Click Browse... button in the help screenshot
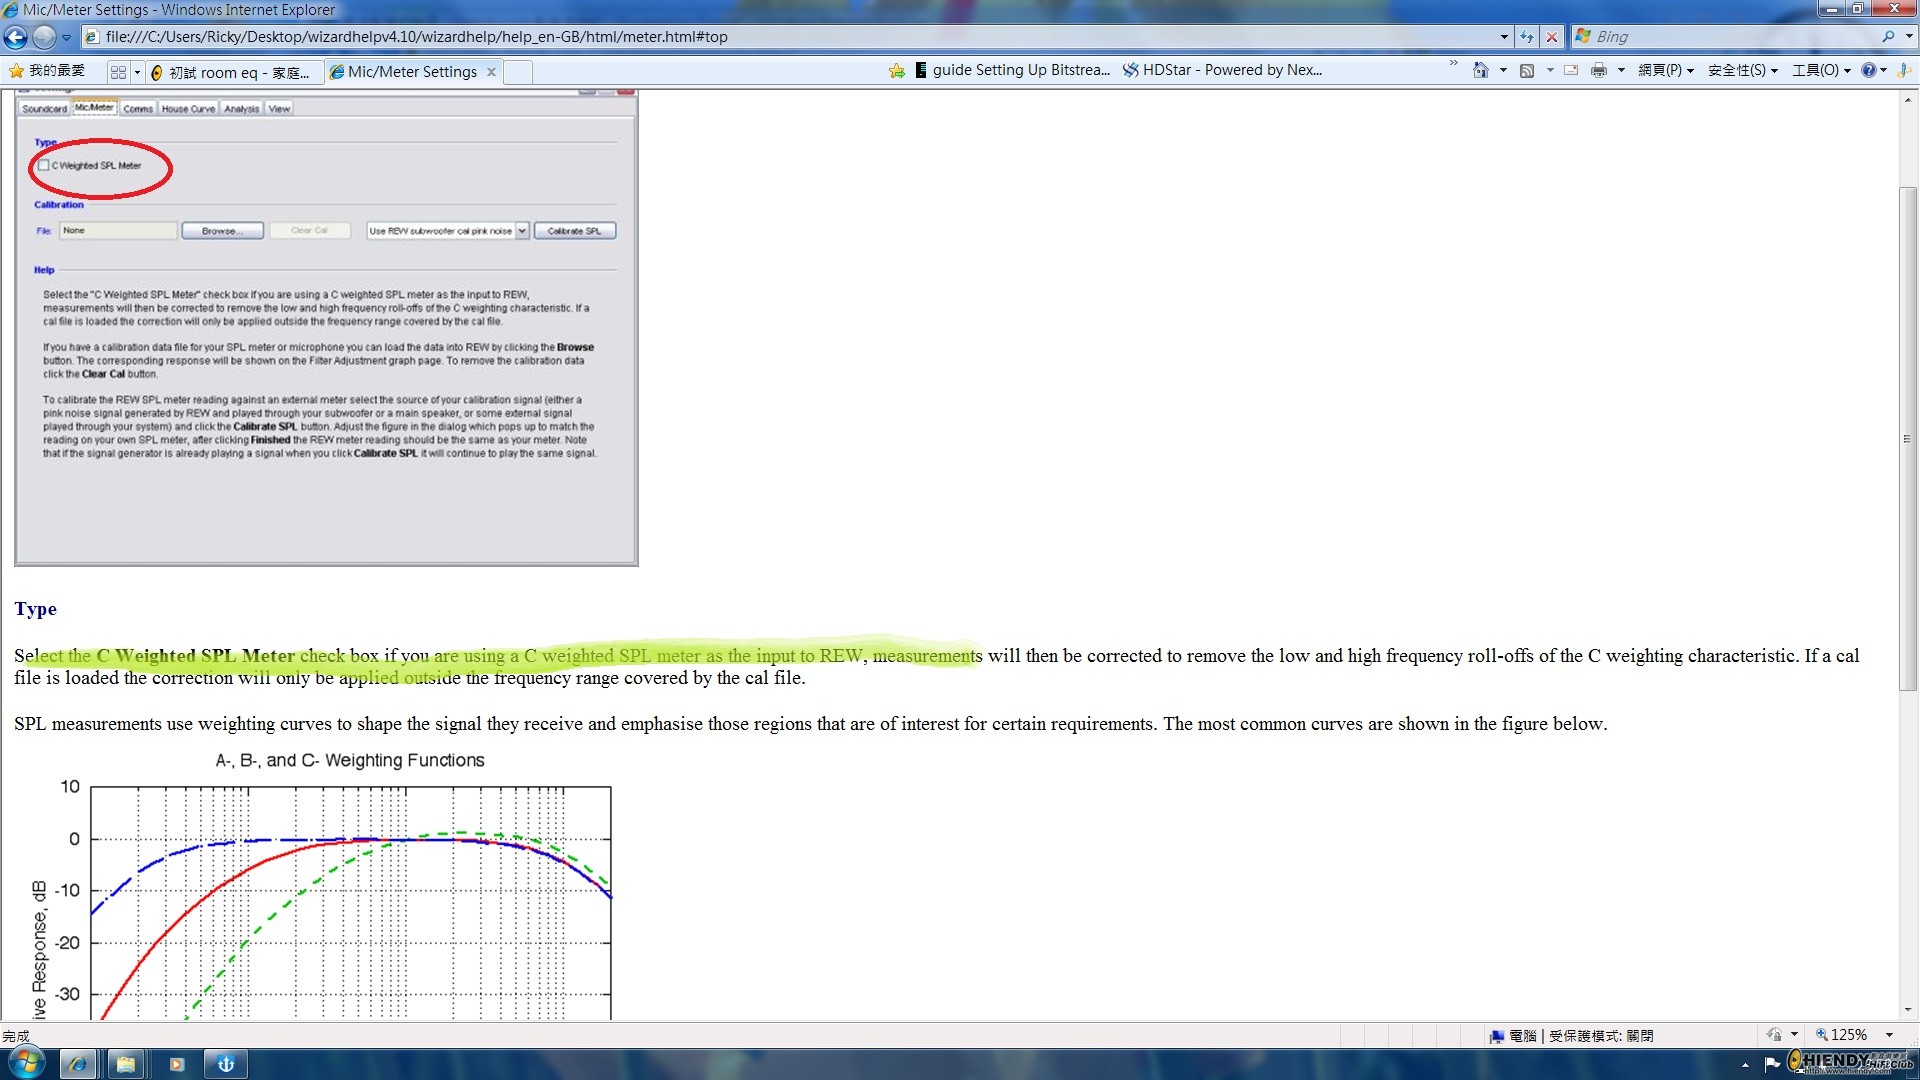The image size is (1920, 1080). 222,231
